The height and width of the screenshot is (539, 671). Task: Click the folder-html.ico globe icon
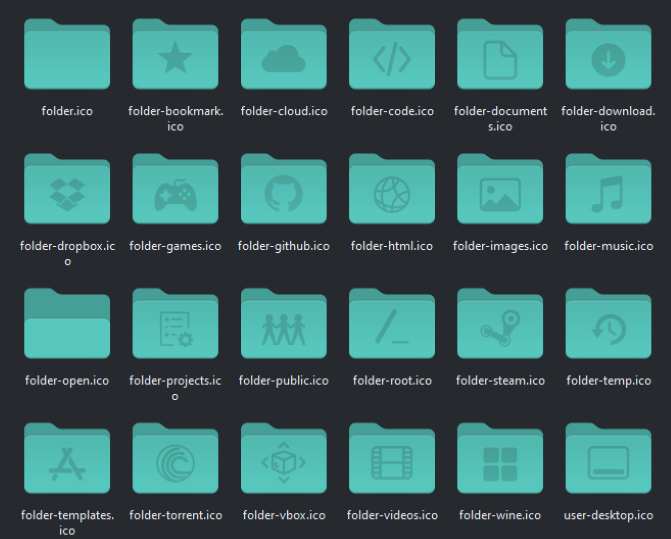(x=392, y=194)
